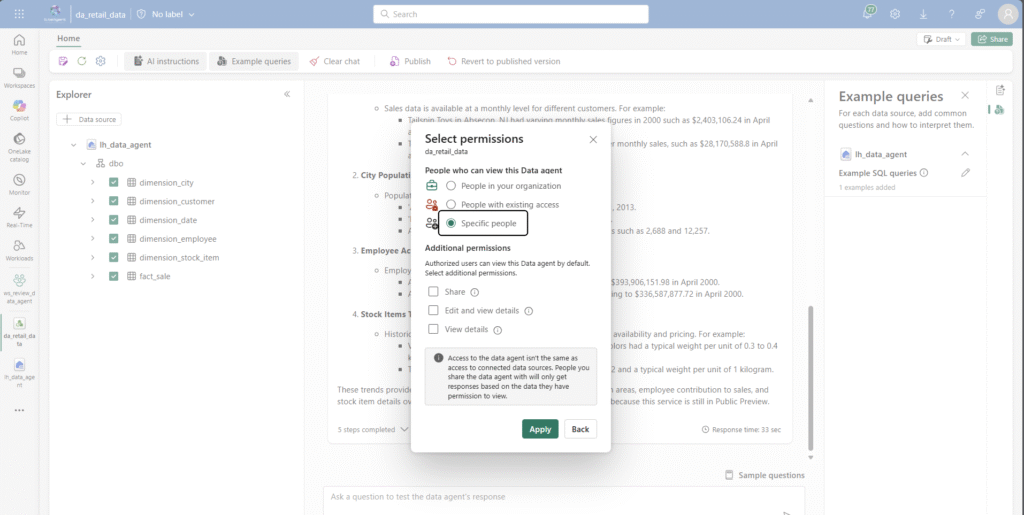Uncheck fact_sale table checkbox
This screenshot has height=515, width=1024.
click(114, 276)
